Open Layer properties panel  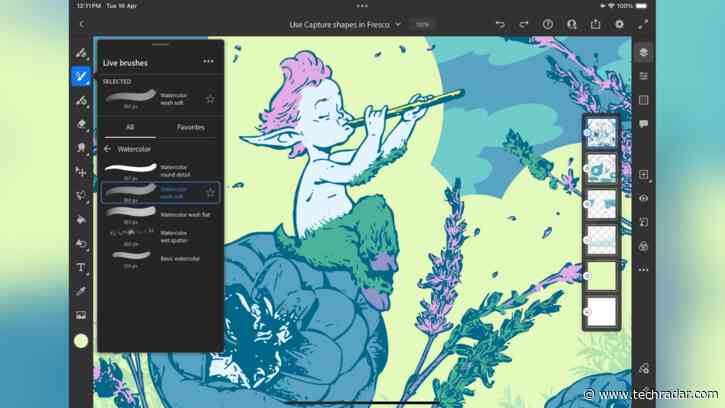tap(644, 76)
